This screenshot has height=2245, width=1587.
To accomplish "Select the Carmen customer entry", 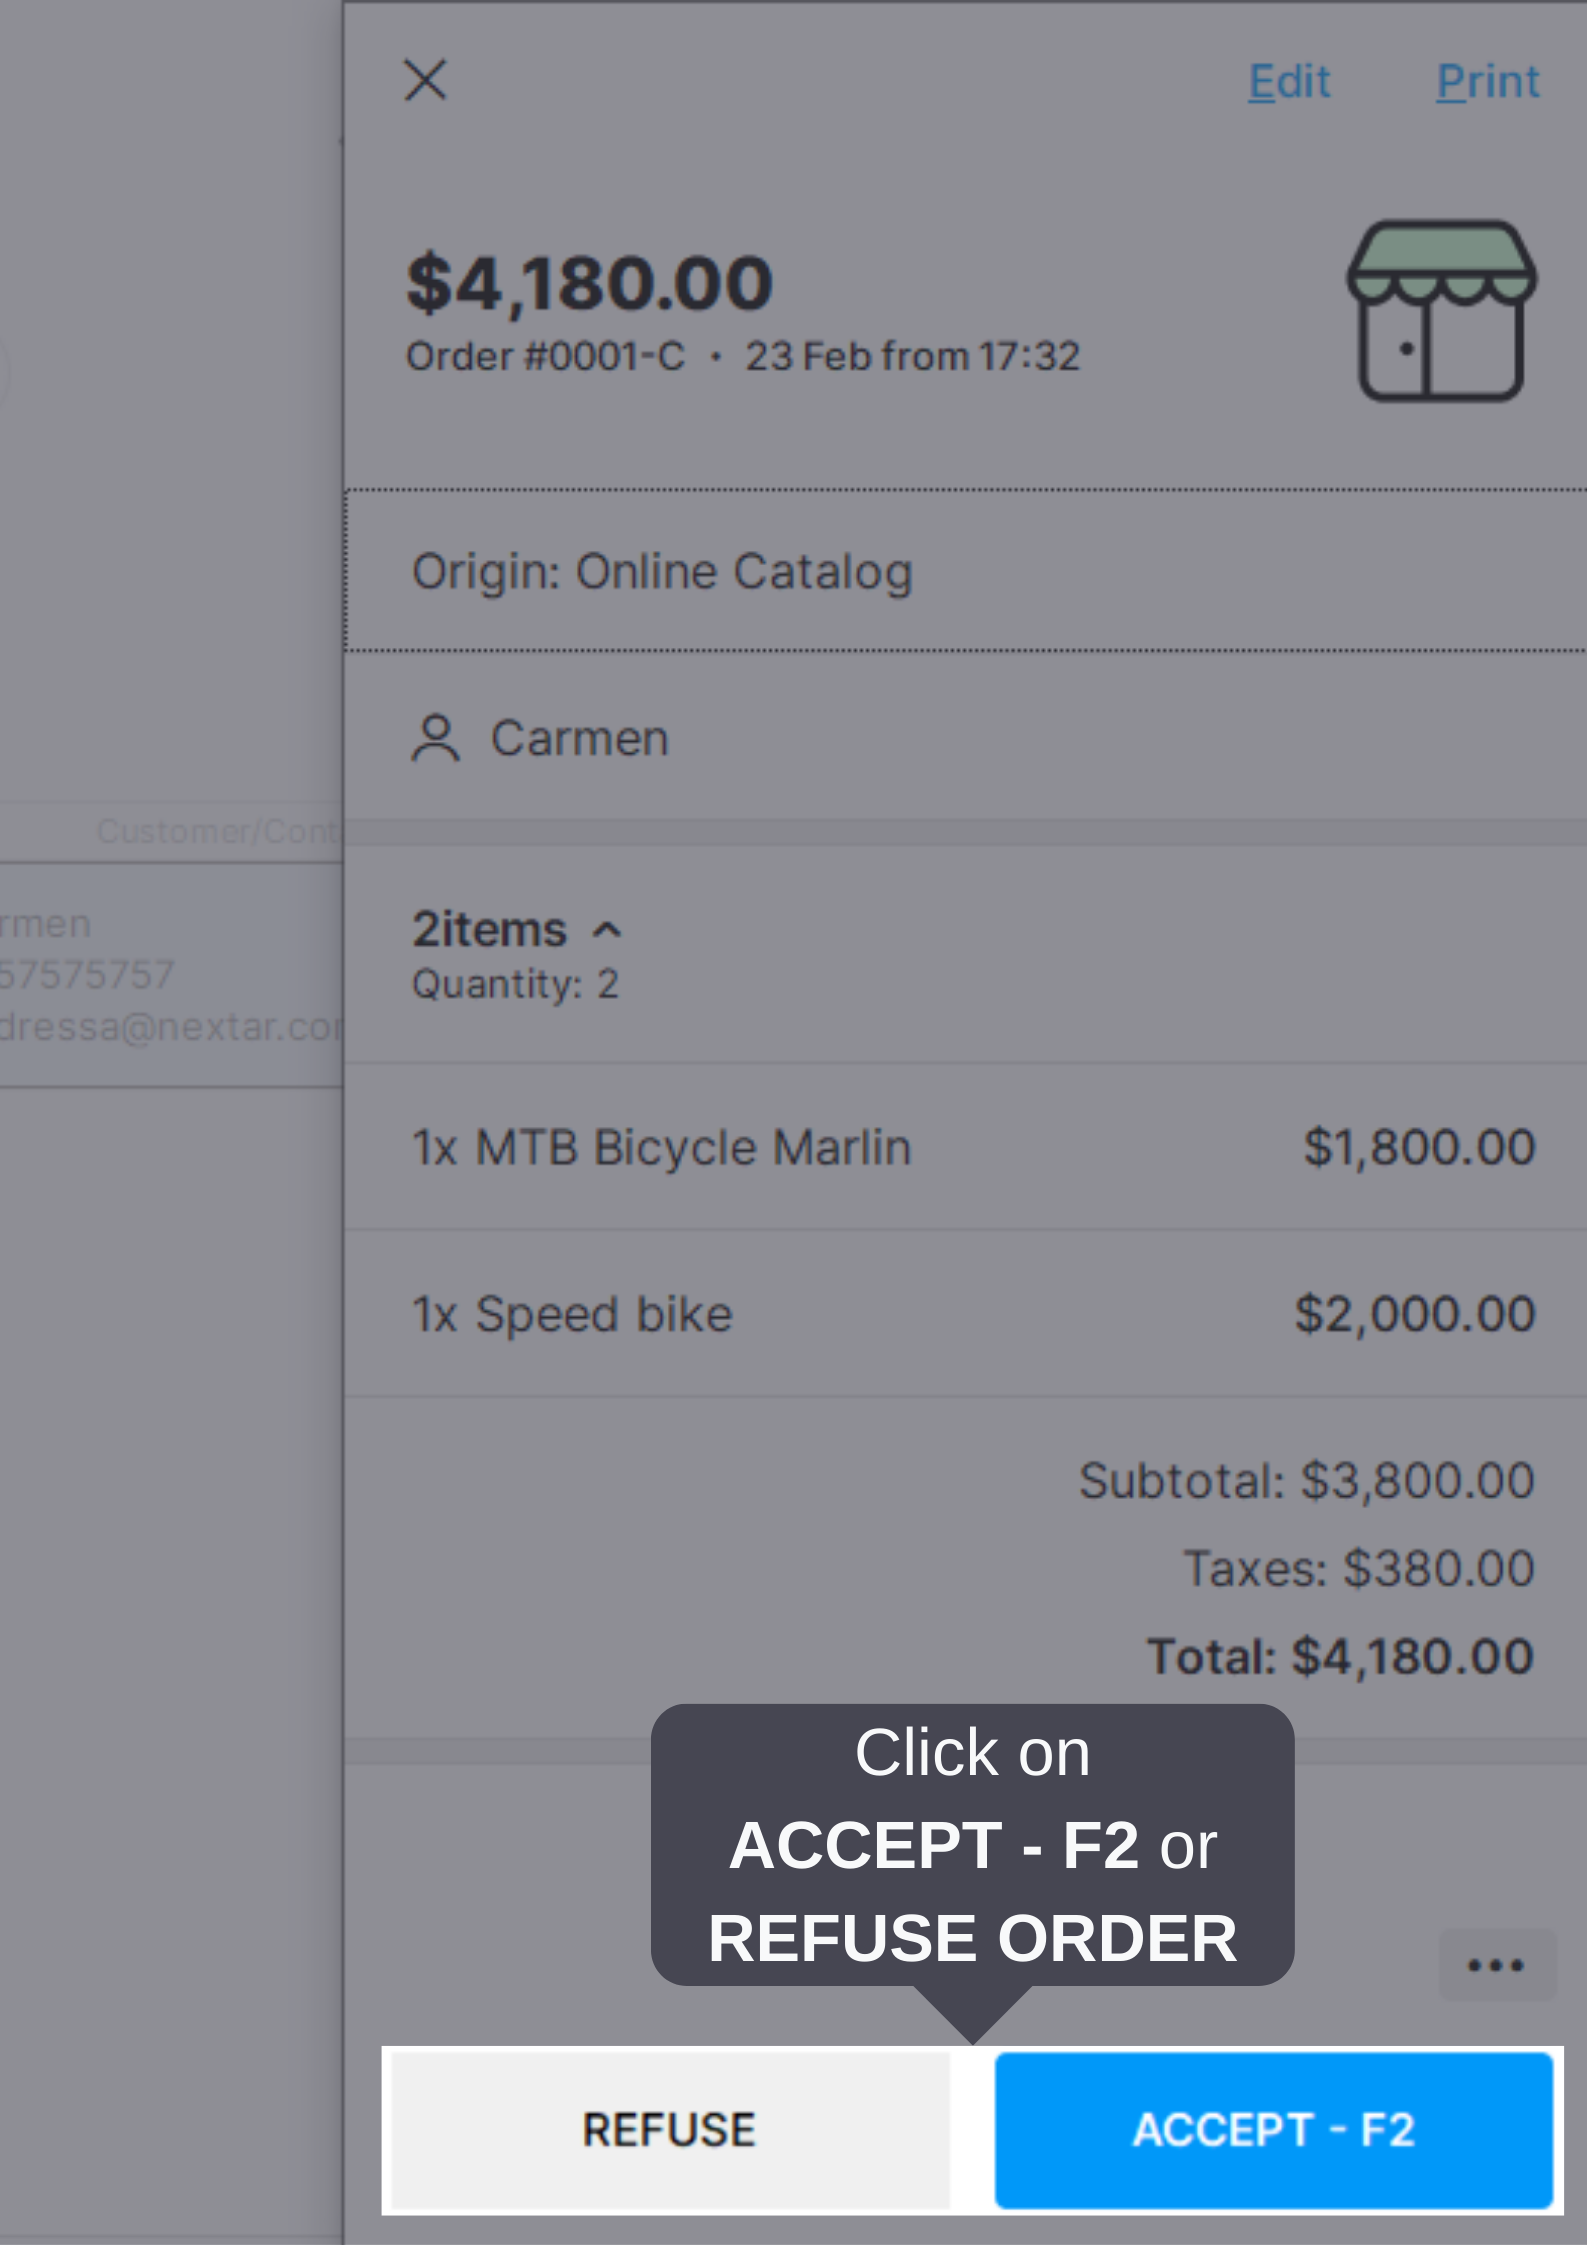I will coord(580,738).
